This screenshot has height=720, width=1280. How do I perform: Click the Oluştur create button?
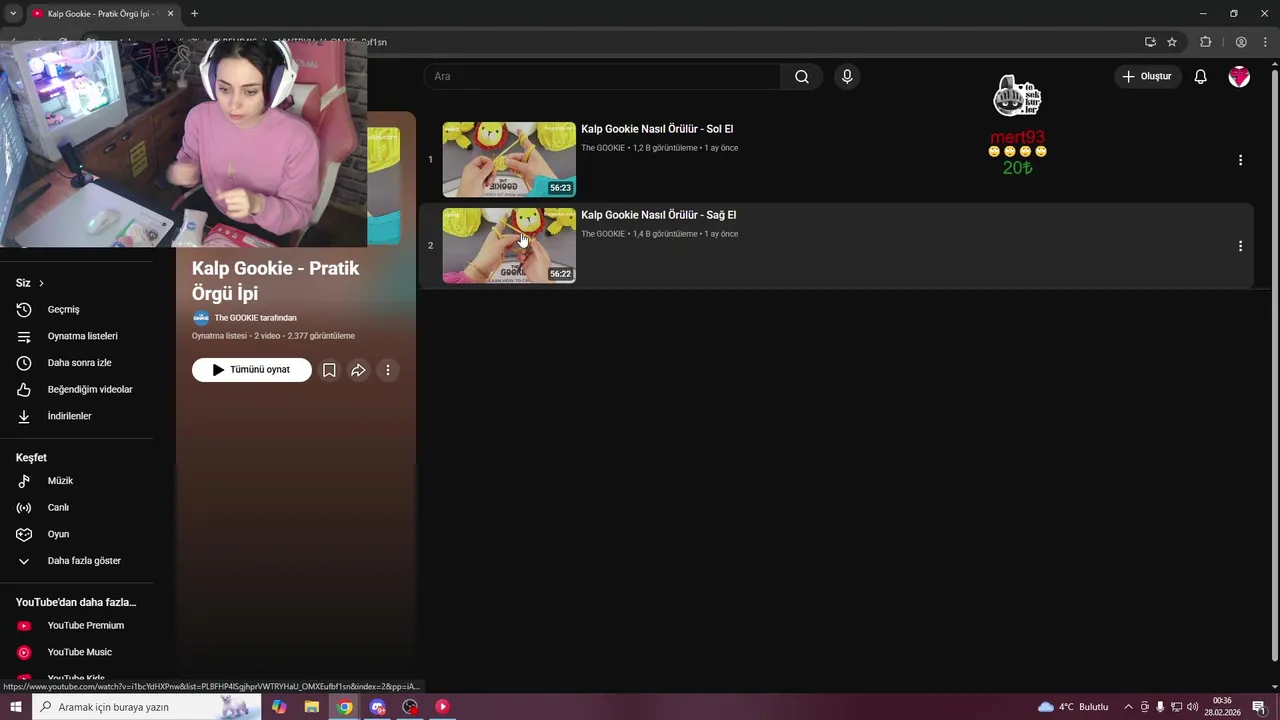(1147, 76)
